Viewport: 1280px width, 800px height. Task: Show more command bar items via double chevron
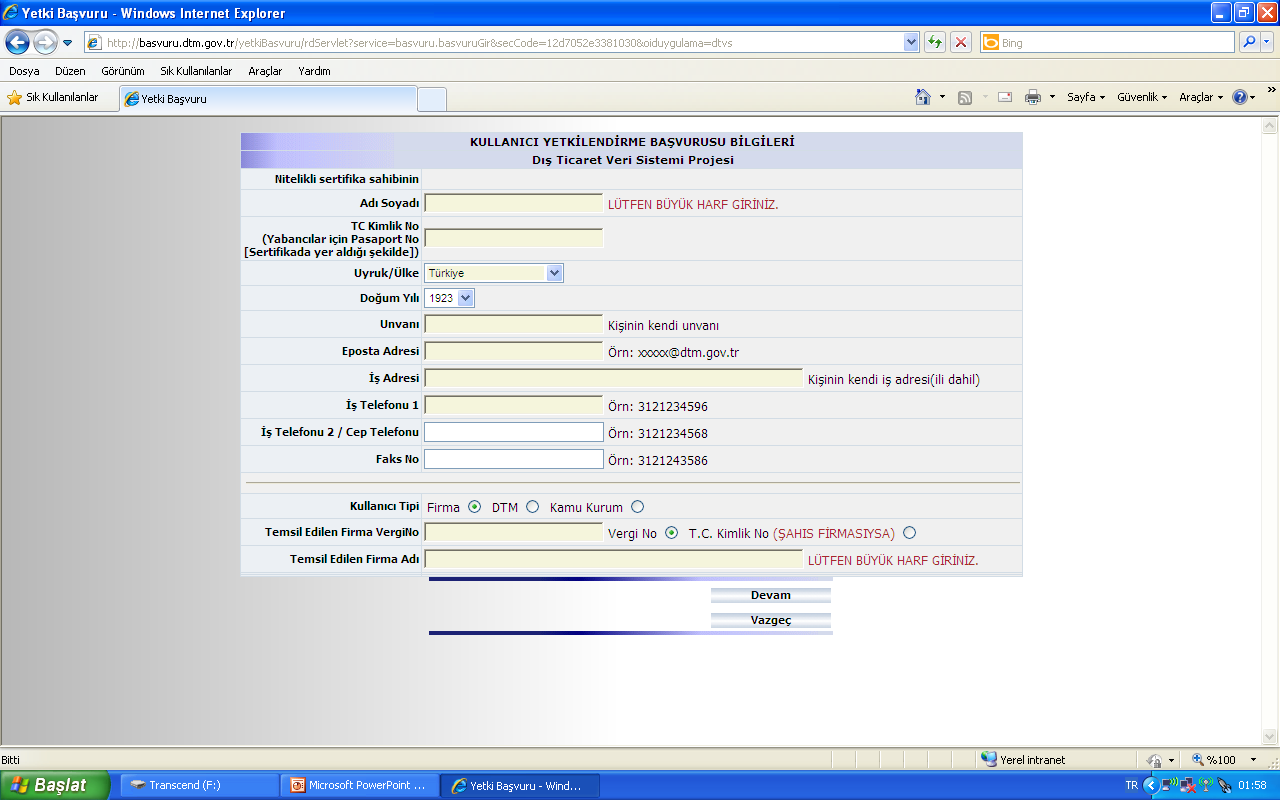pyautogui.click(x=1271, y=89)
